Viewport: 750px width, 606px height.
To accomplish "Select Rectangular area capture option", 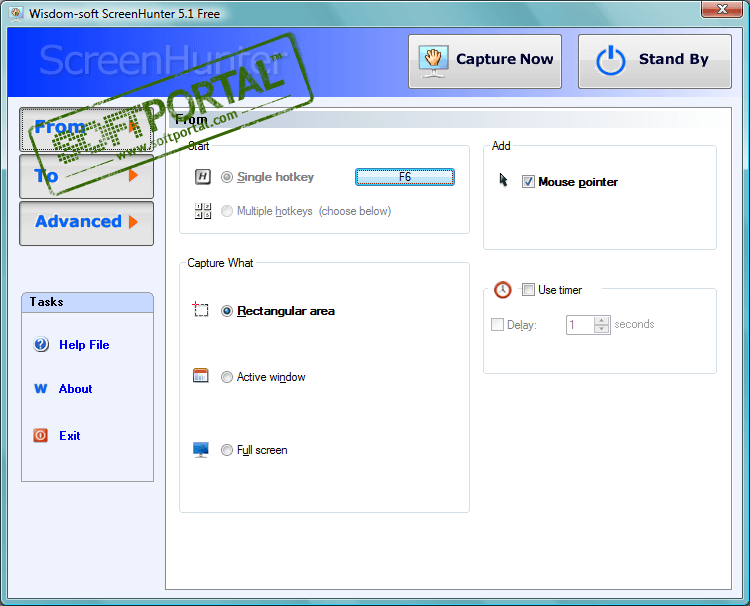I will 227,311.
